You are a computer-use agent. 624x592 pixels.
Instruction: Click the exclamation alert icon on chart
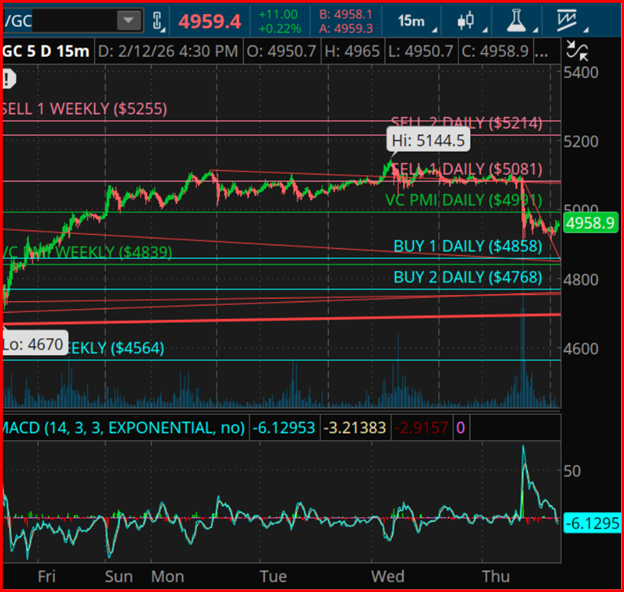8,78
